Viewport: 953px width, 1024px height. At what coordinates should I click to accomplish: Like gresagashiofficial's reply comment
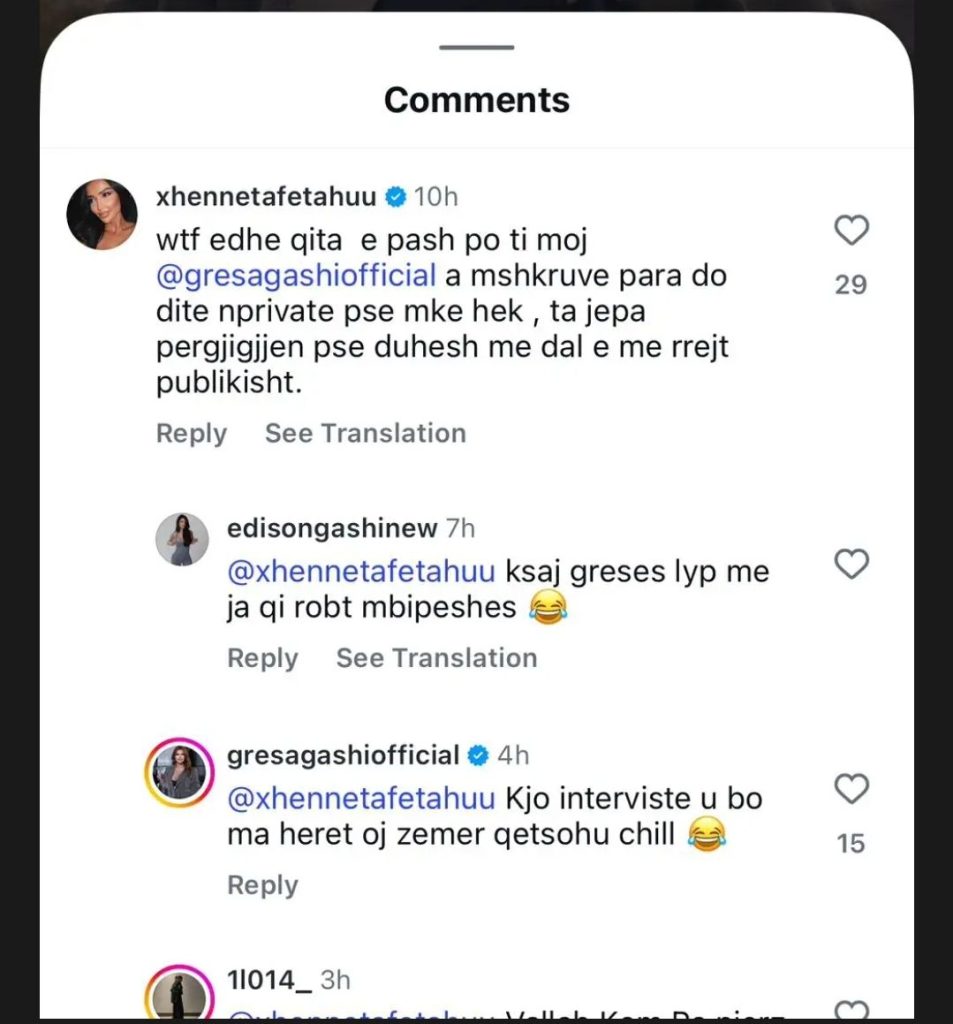(x=851, y=790)
